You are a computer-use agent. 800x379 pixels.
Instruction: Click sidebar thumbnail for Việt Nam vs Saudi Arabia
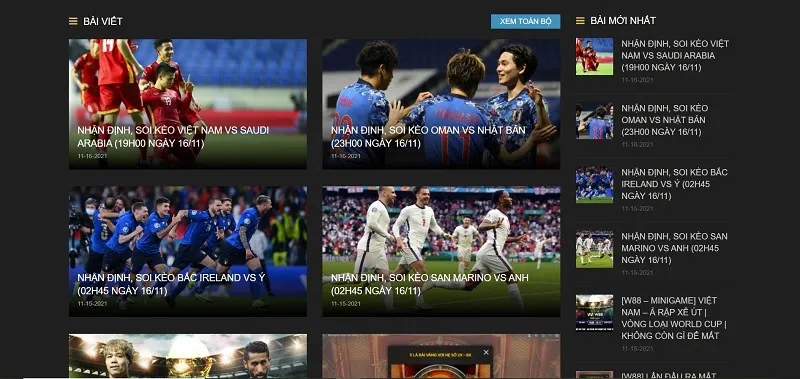[x=594, y=57]
